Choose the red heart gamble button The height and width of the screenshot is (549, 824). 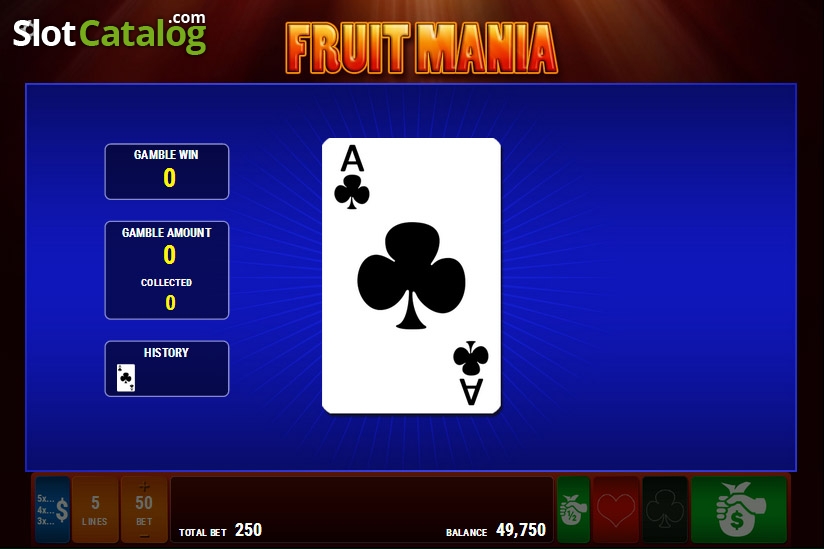coord(615,509)
